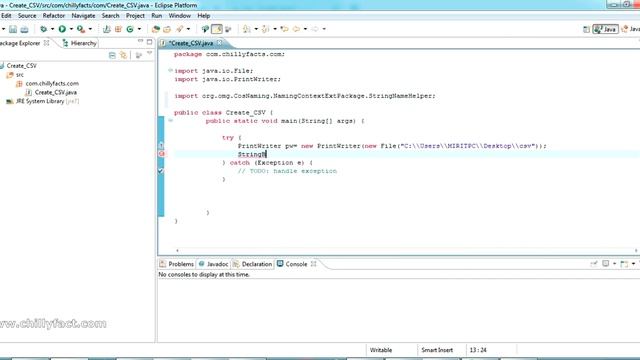Open the Help menu
The image size is (640, 360).
pyautogui.click(x=204, y=16)
